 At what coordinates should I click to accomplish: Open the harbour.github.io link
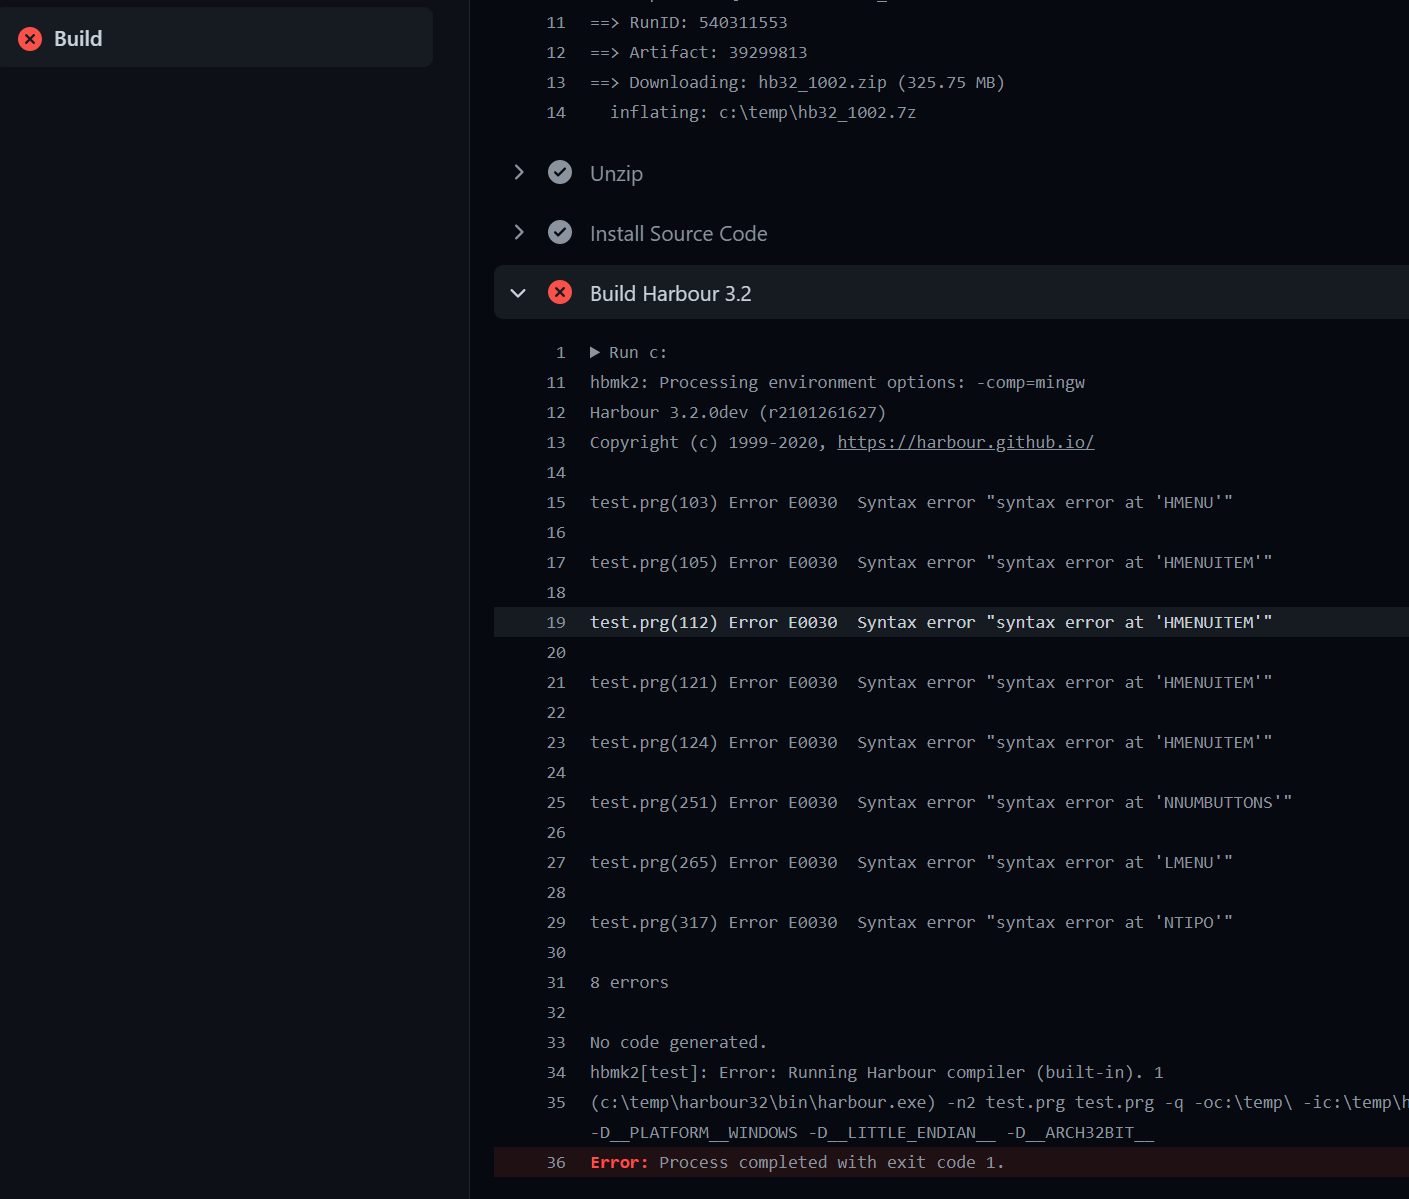tap(965, 442)
